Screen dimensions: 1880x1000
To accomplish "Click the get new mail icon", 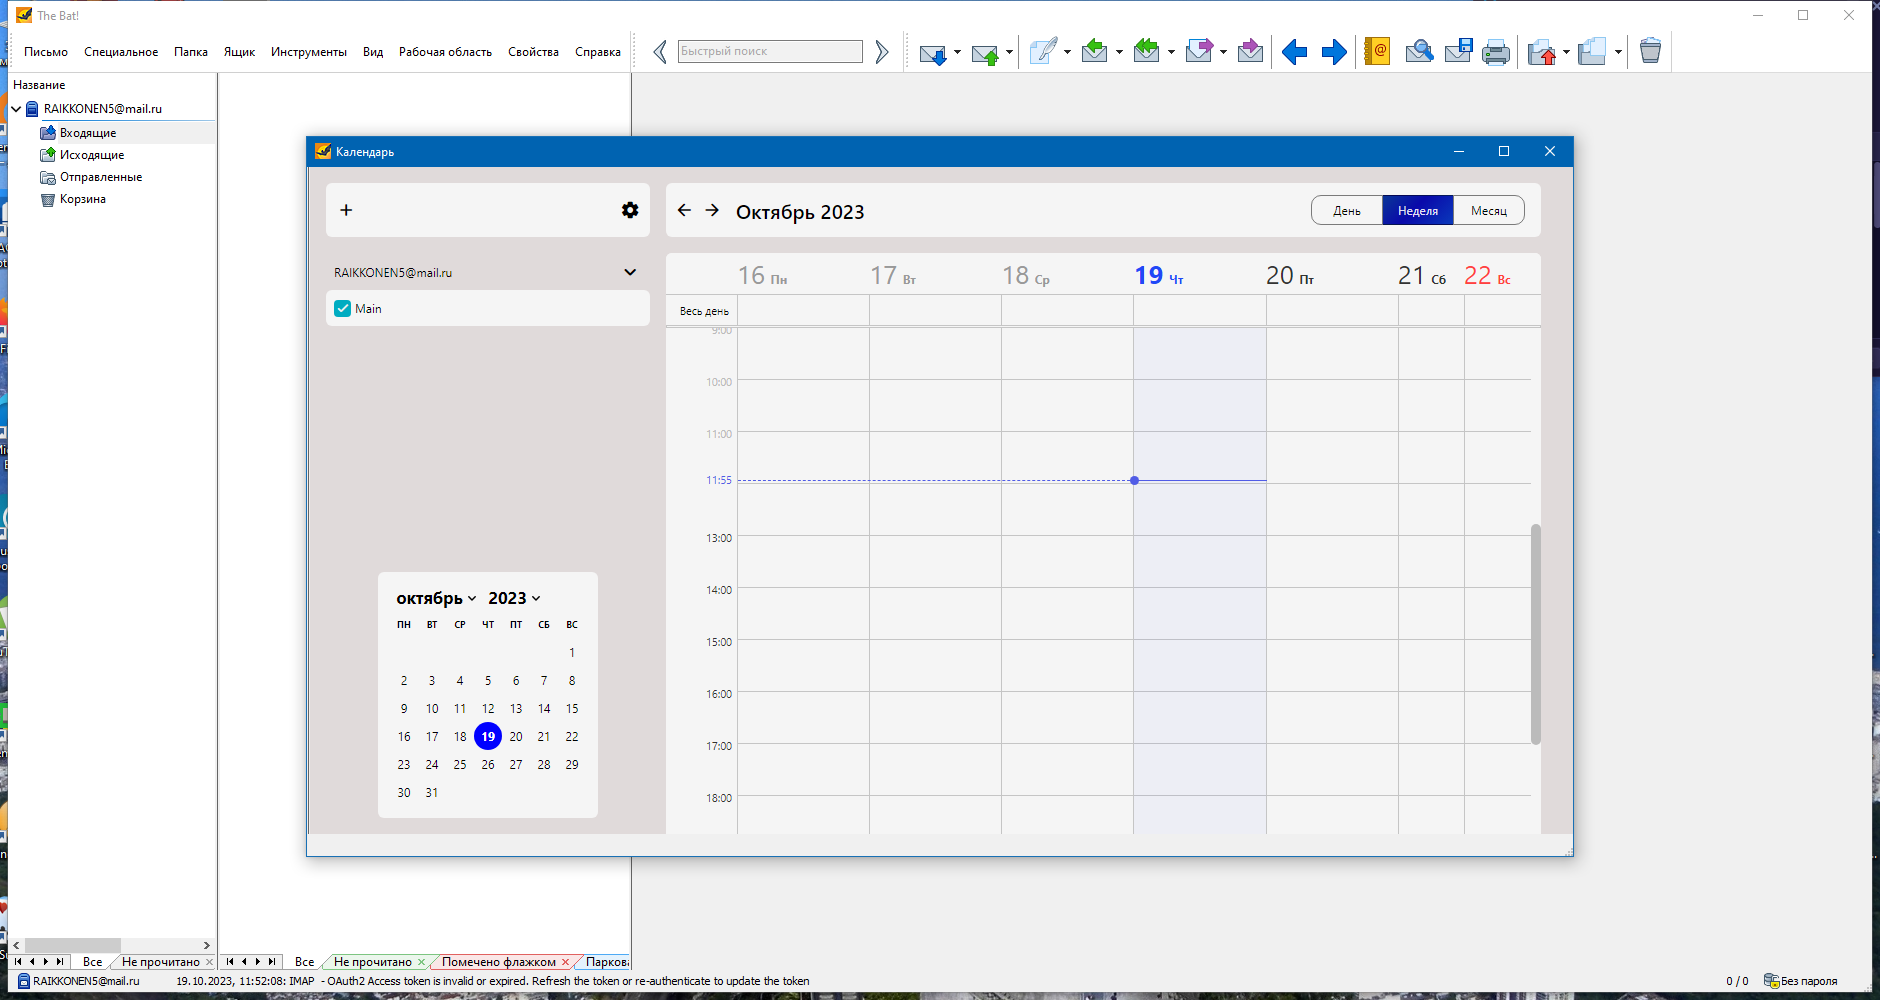I will [x=932, y=52].
